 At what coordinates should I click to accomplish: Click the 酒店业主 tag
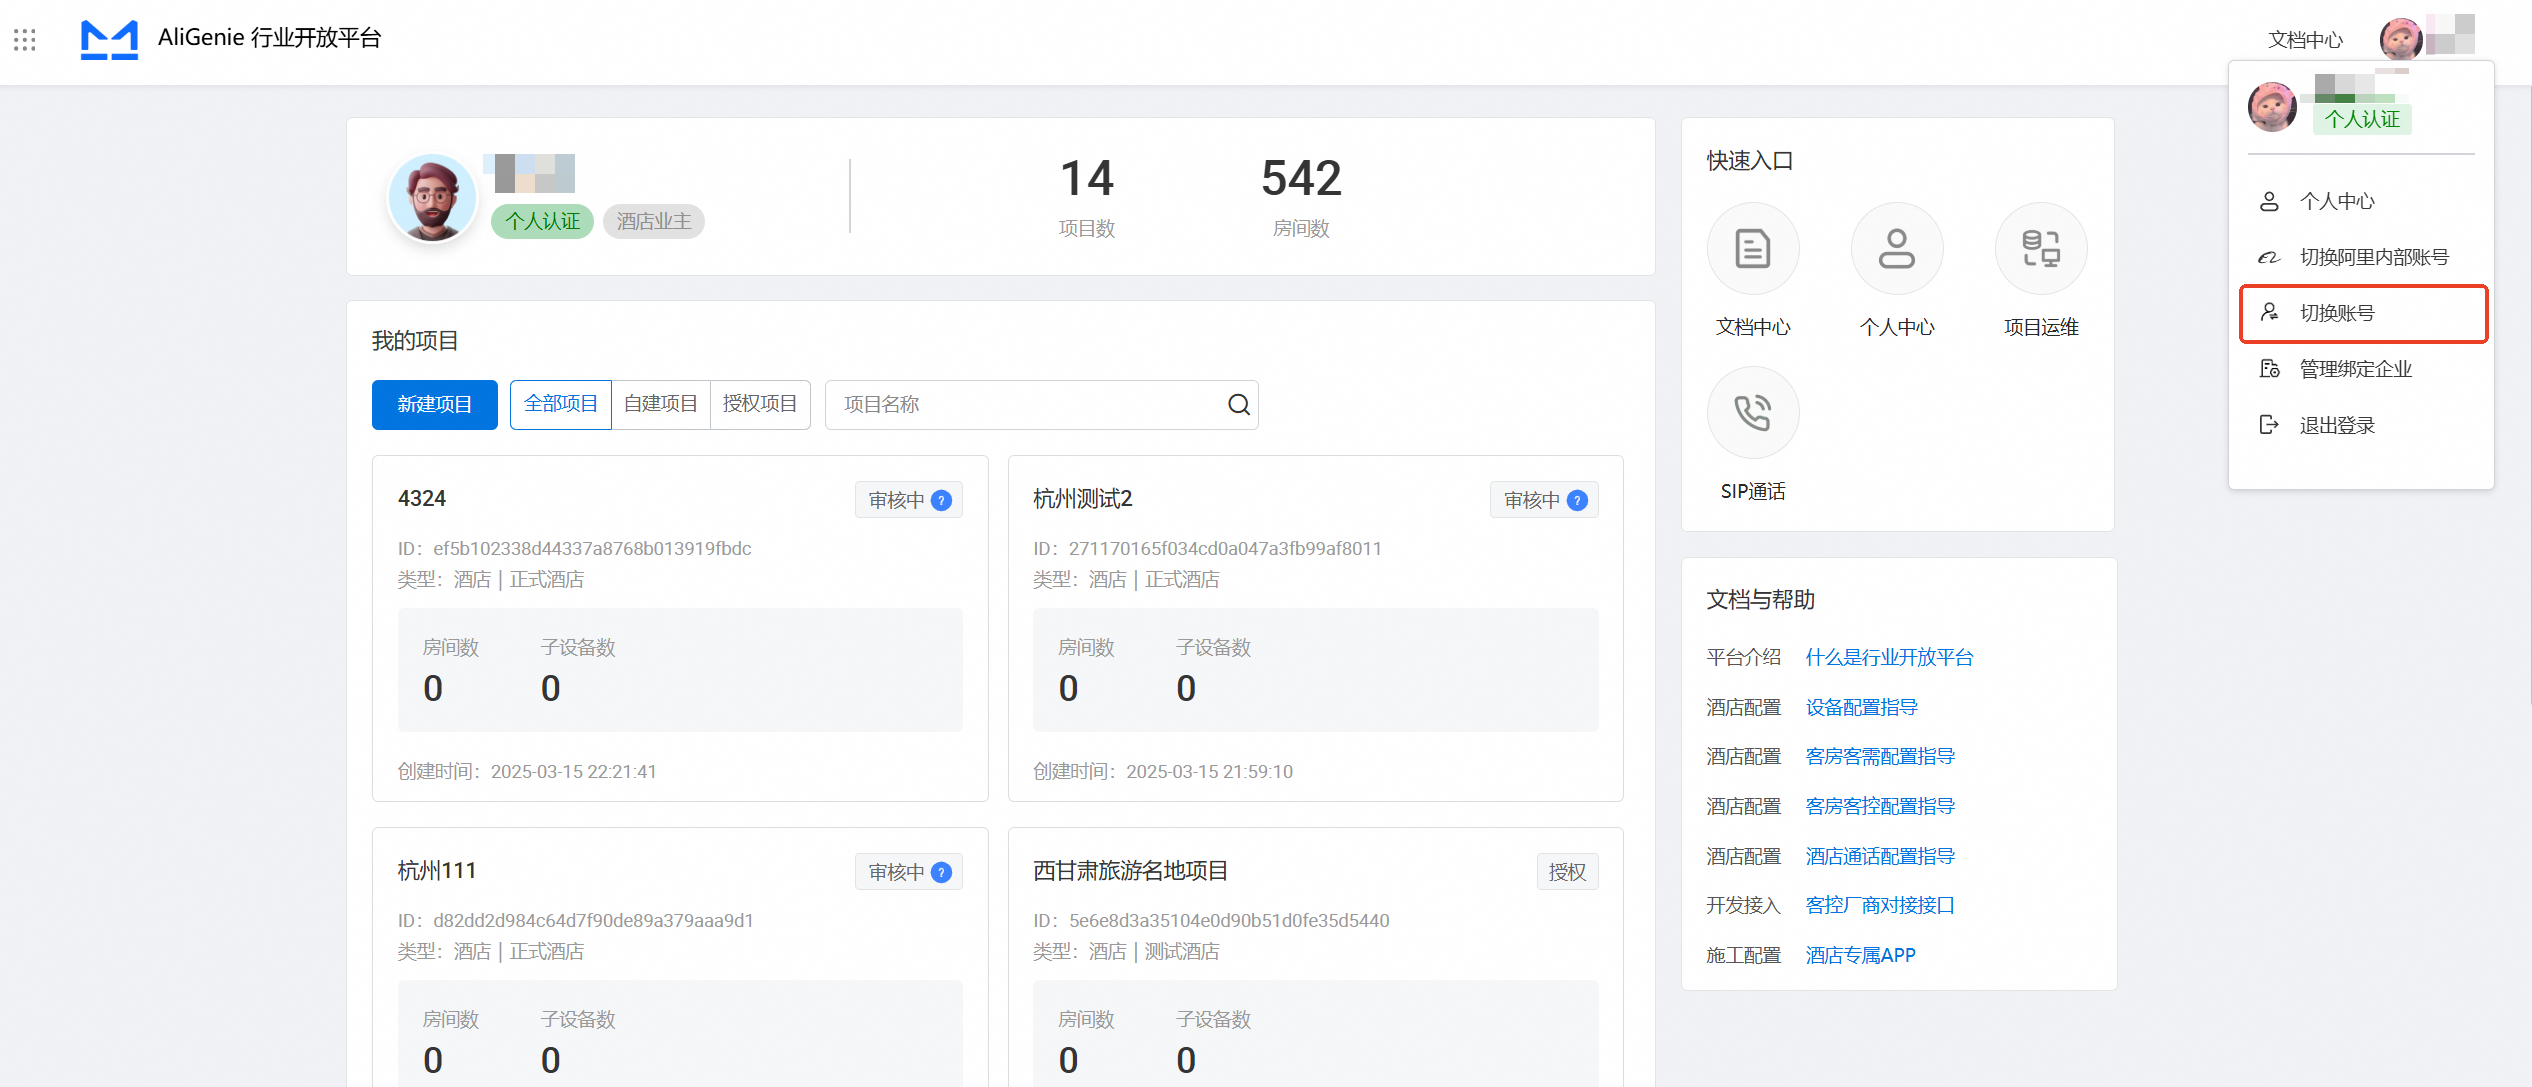point(654,221)
